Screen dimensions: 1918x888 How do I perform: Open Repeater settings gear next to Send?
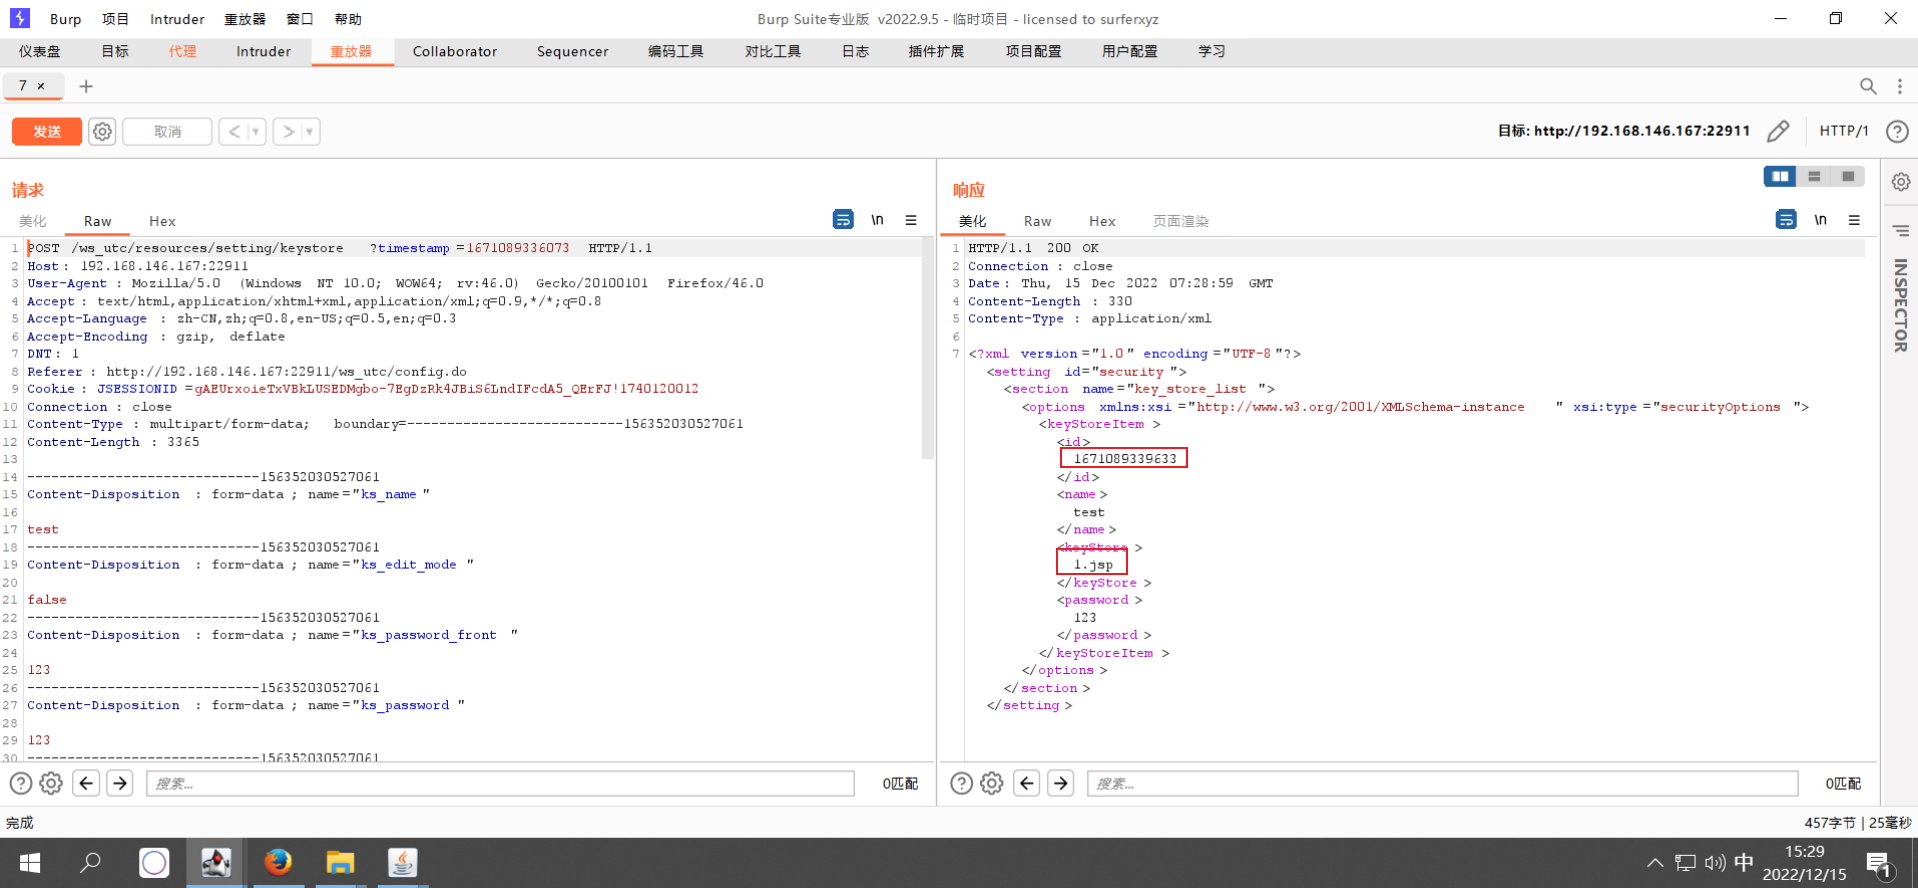102,131
